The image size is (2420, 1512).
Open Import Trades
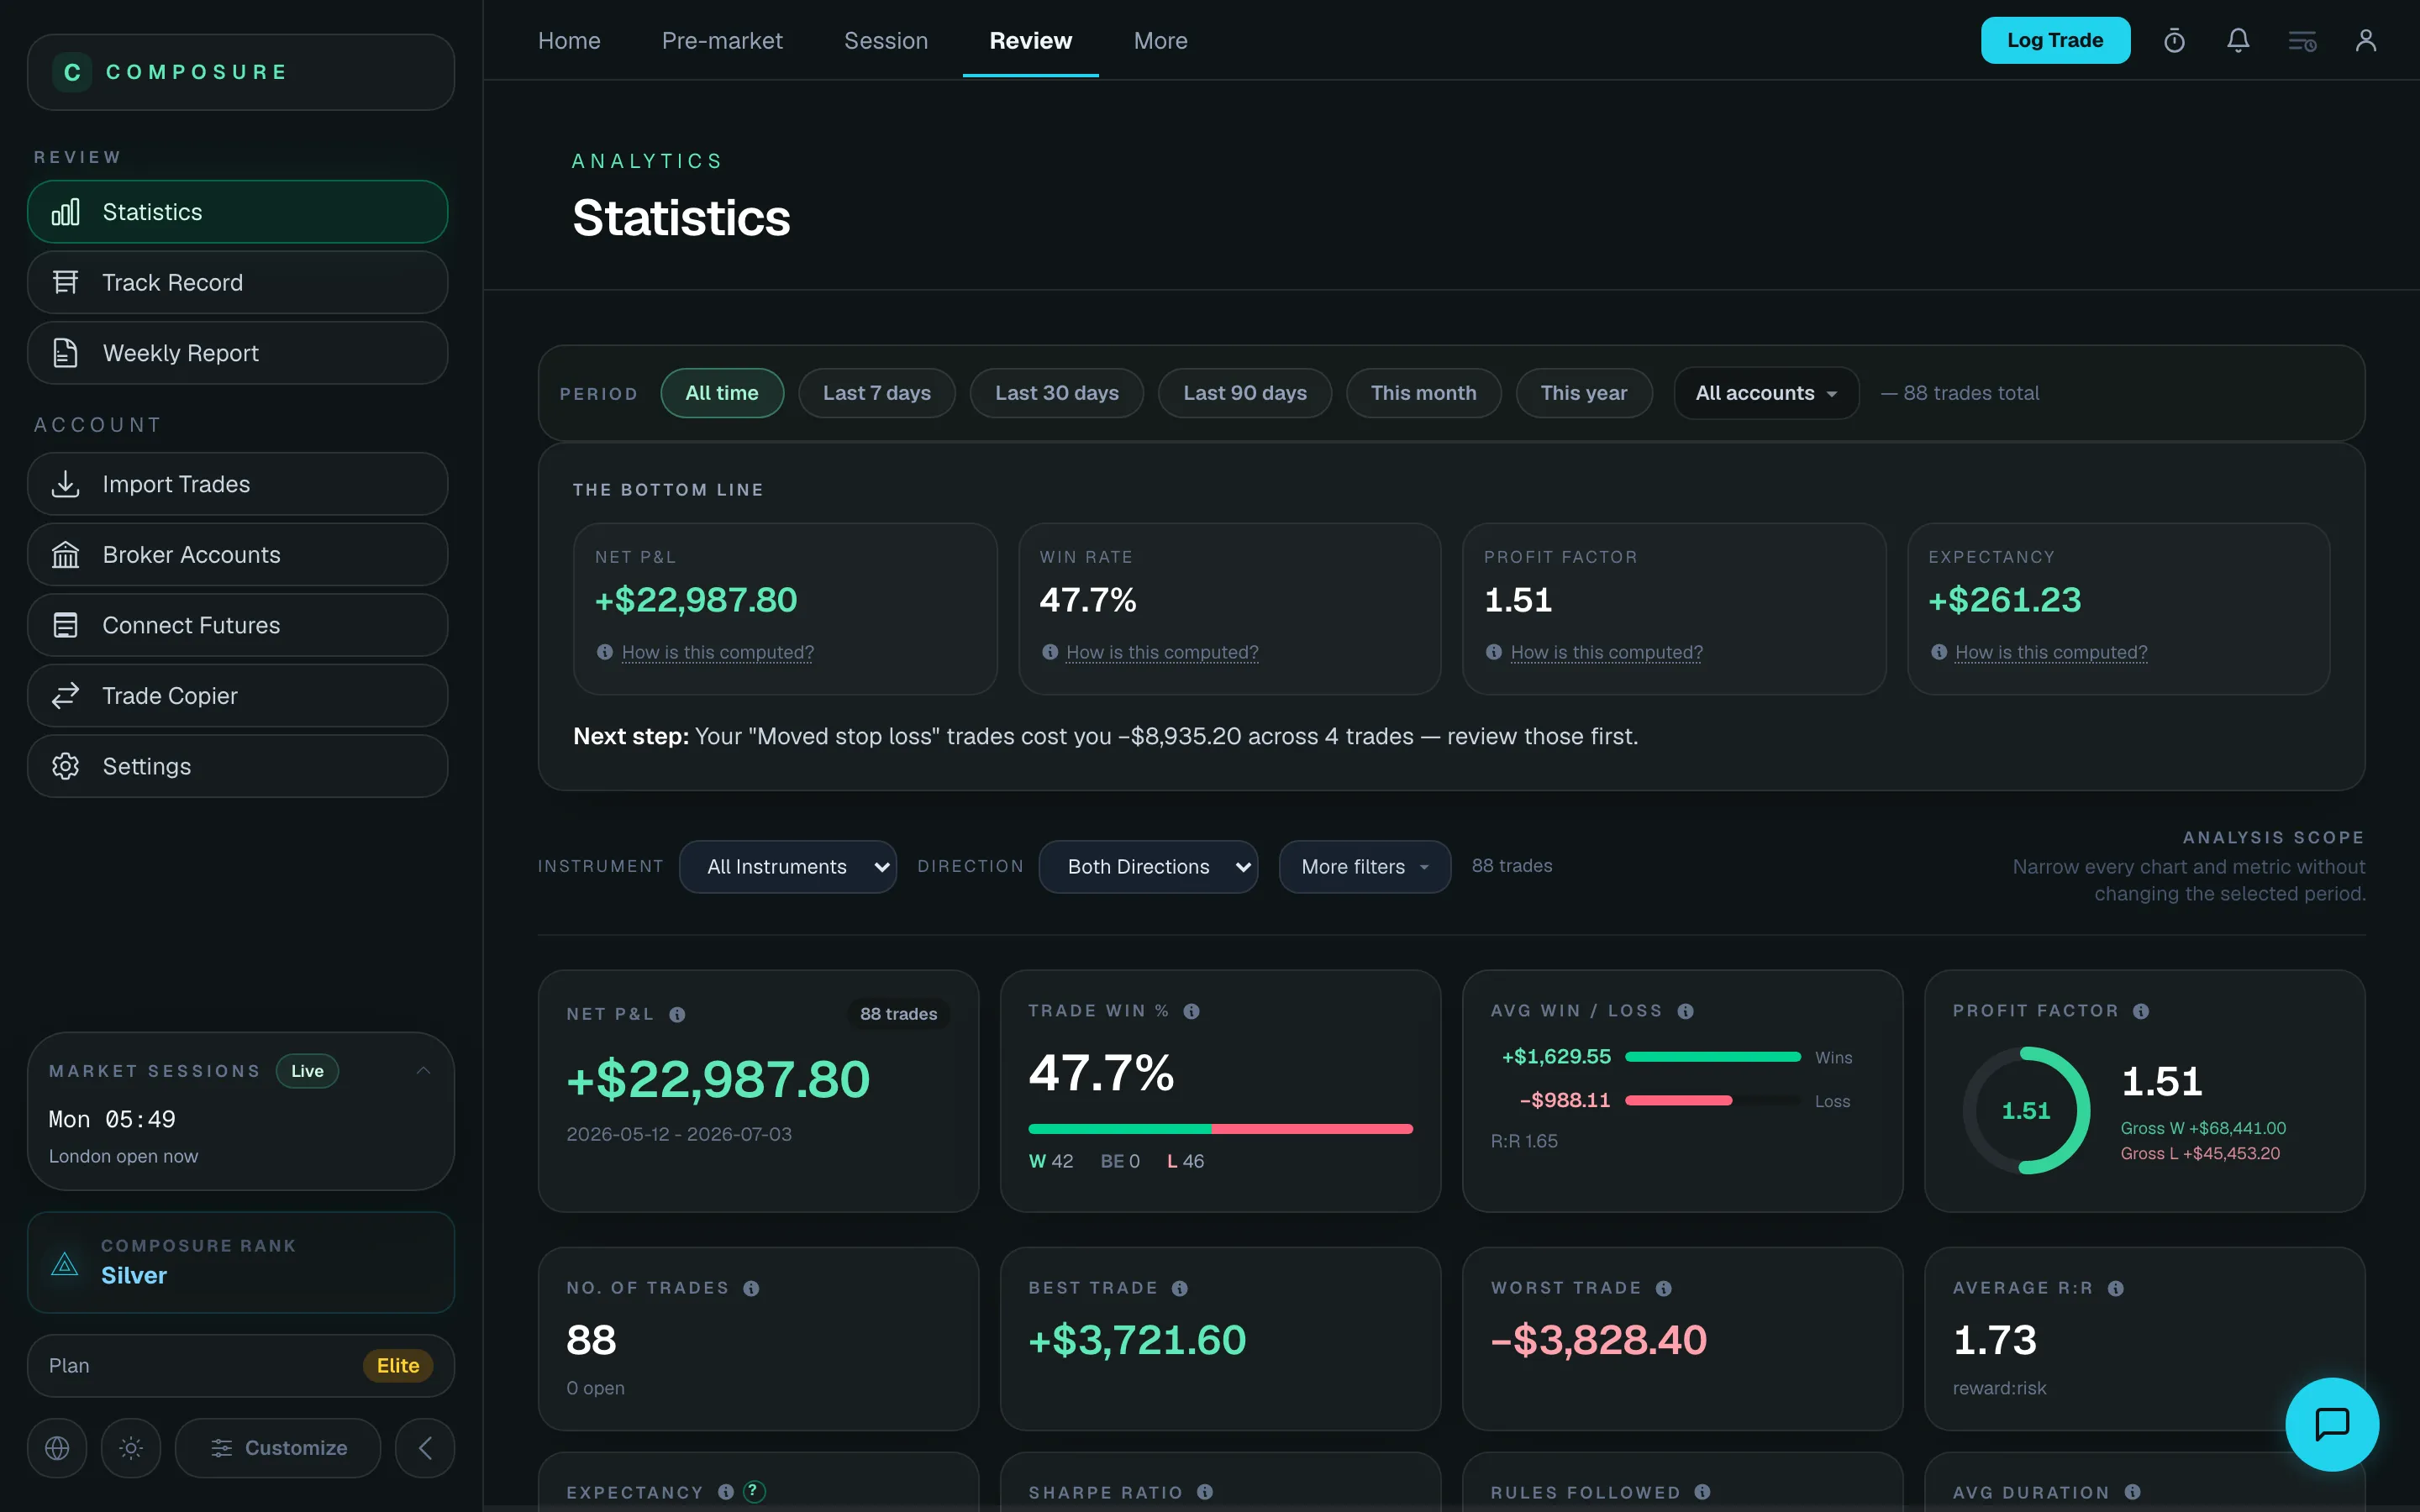[237, 484]
